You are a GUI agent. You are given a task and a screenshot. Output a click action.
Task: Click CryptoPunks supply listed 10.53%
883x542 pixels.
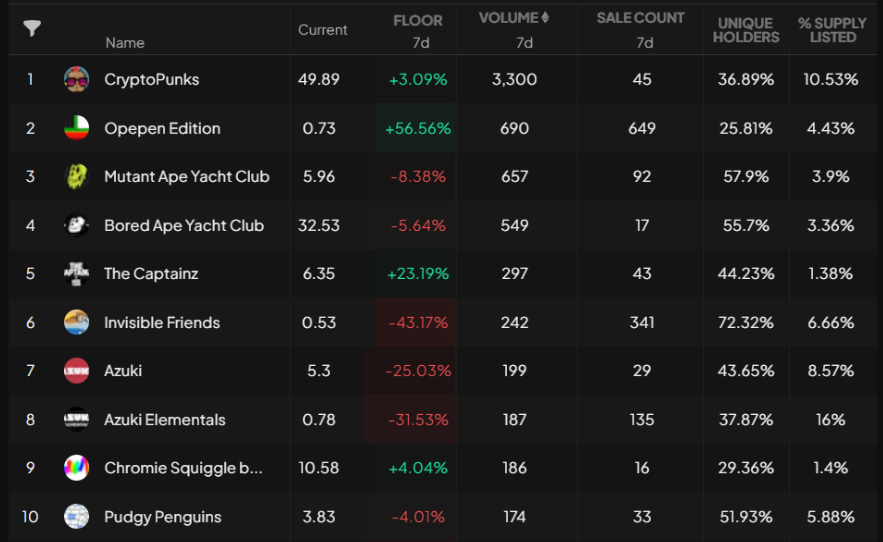pyautogui.click(x=831, y=79)
